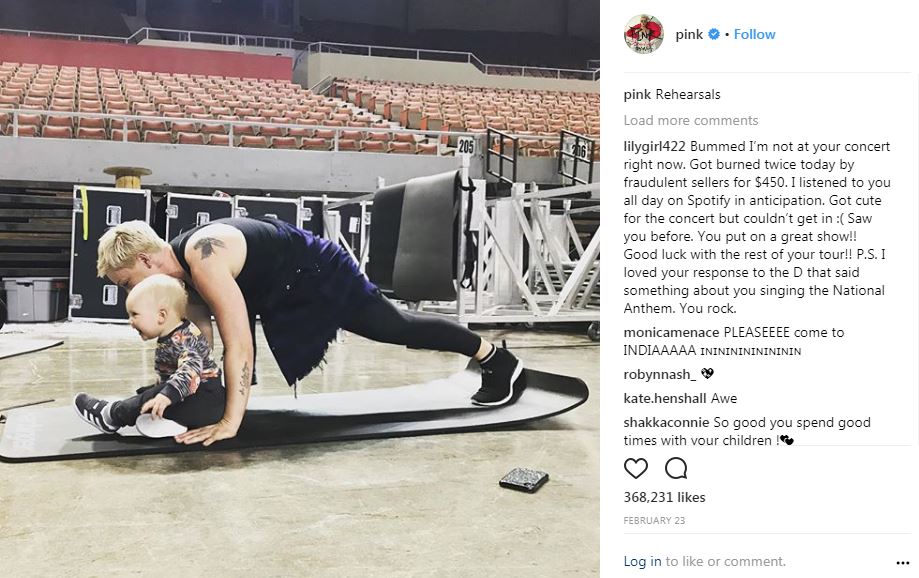Click the Log in link

pos(642,561)
